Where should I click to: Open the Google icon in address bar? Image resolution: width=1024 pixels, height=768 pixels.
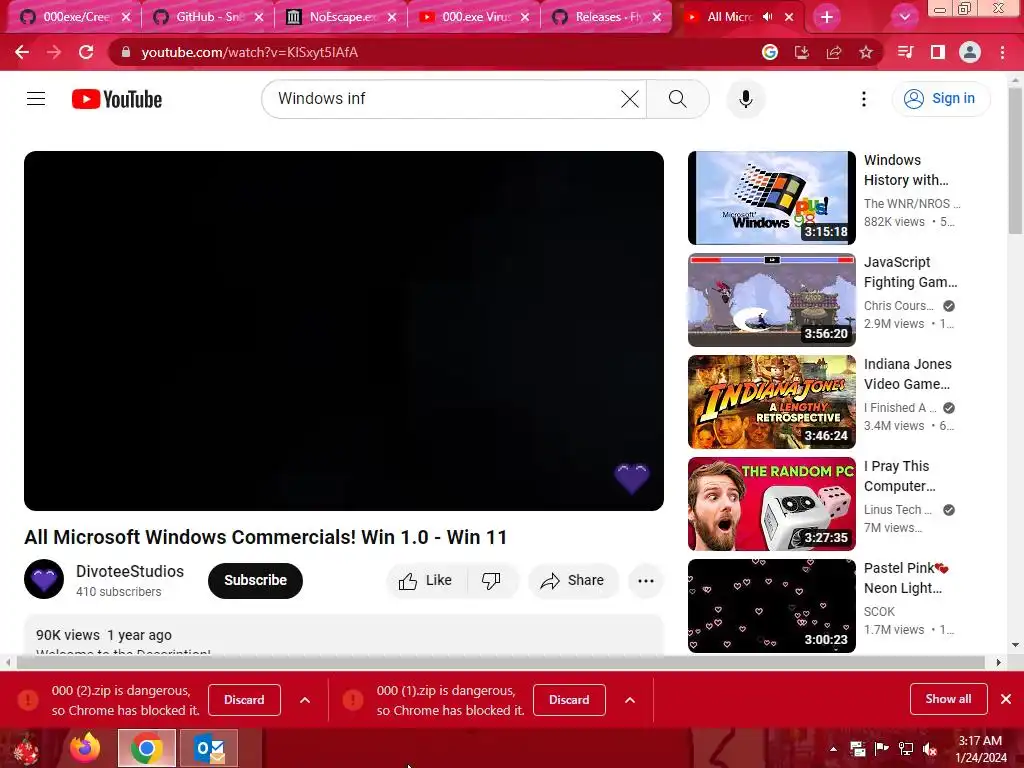tap(770, 52)
